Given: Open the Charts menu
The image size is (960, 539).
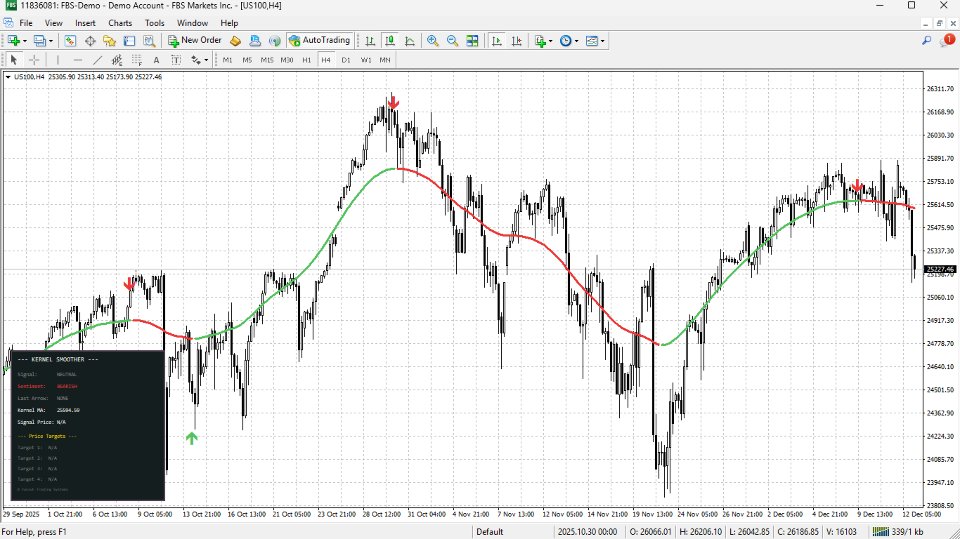Looking at the screenshot, I should pos(120,23).
